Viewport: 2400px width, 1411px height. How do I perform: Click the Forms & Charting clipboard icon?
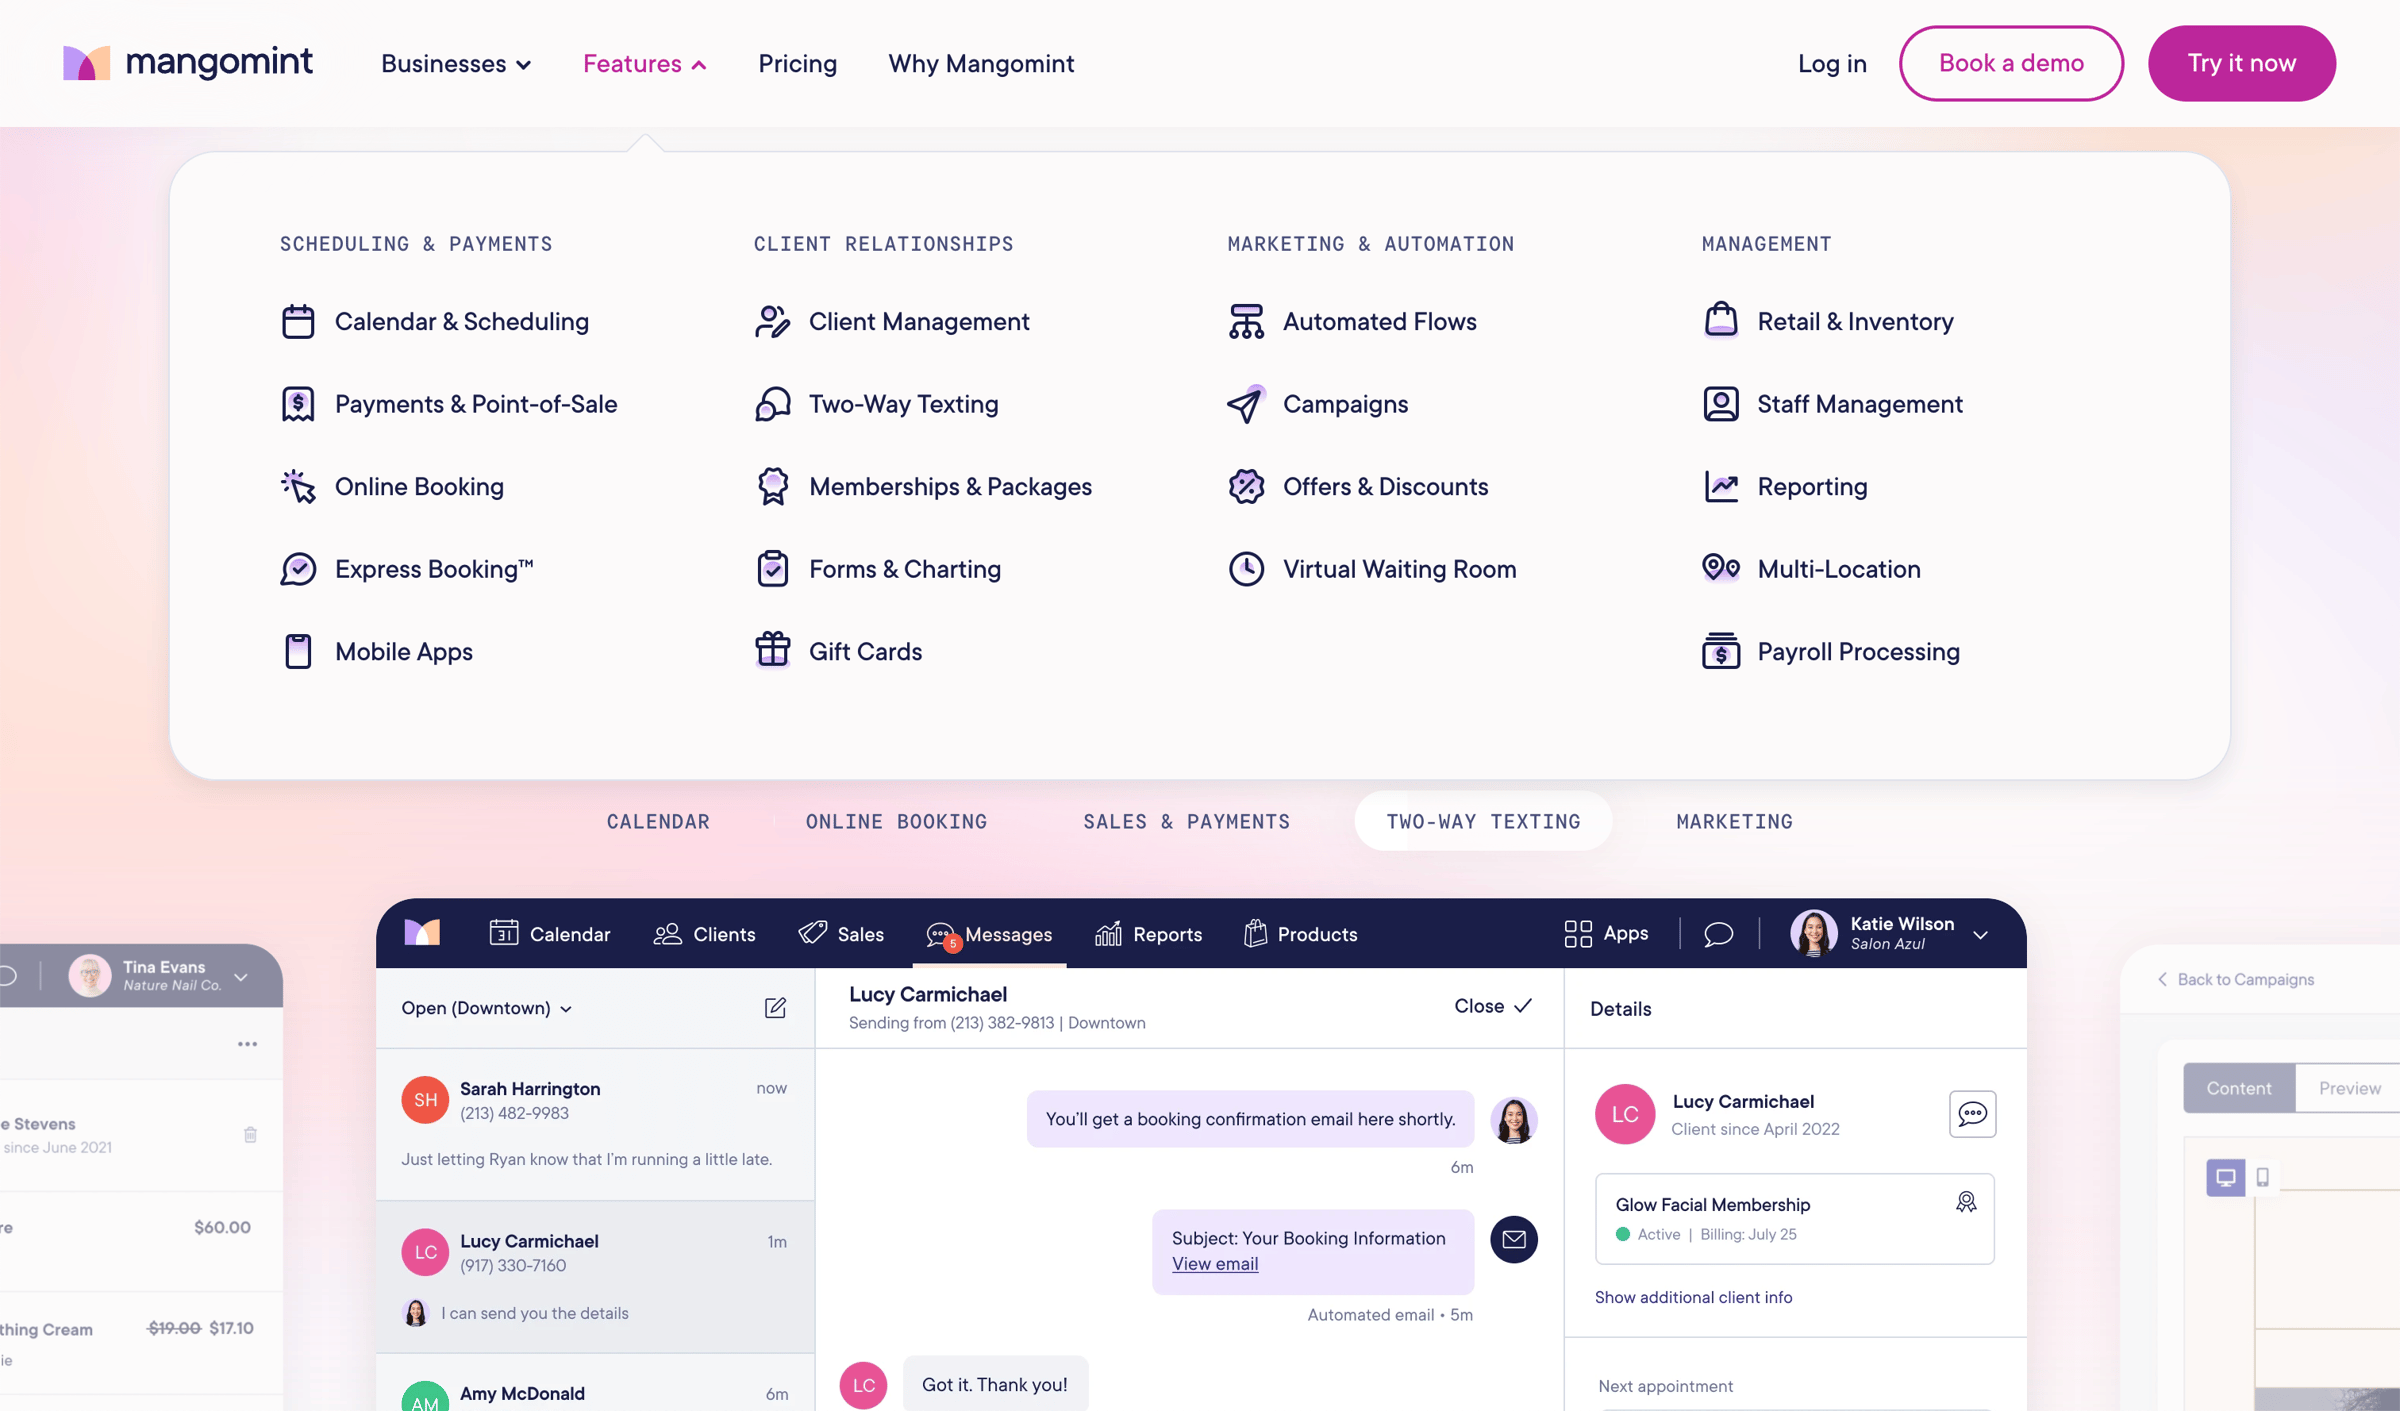click(772, 569)
